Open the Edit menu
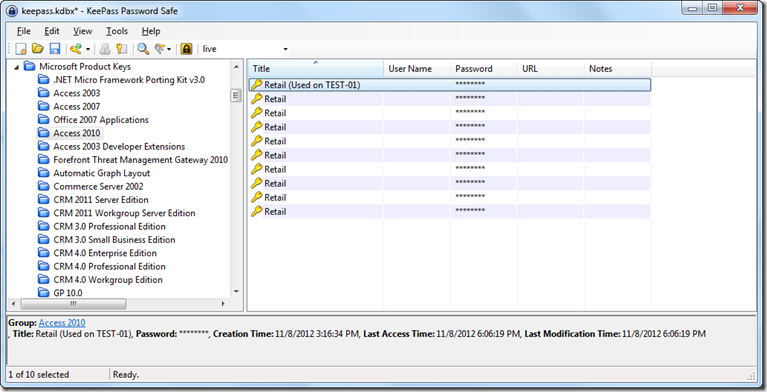767x392 pixels. [52, 31]
